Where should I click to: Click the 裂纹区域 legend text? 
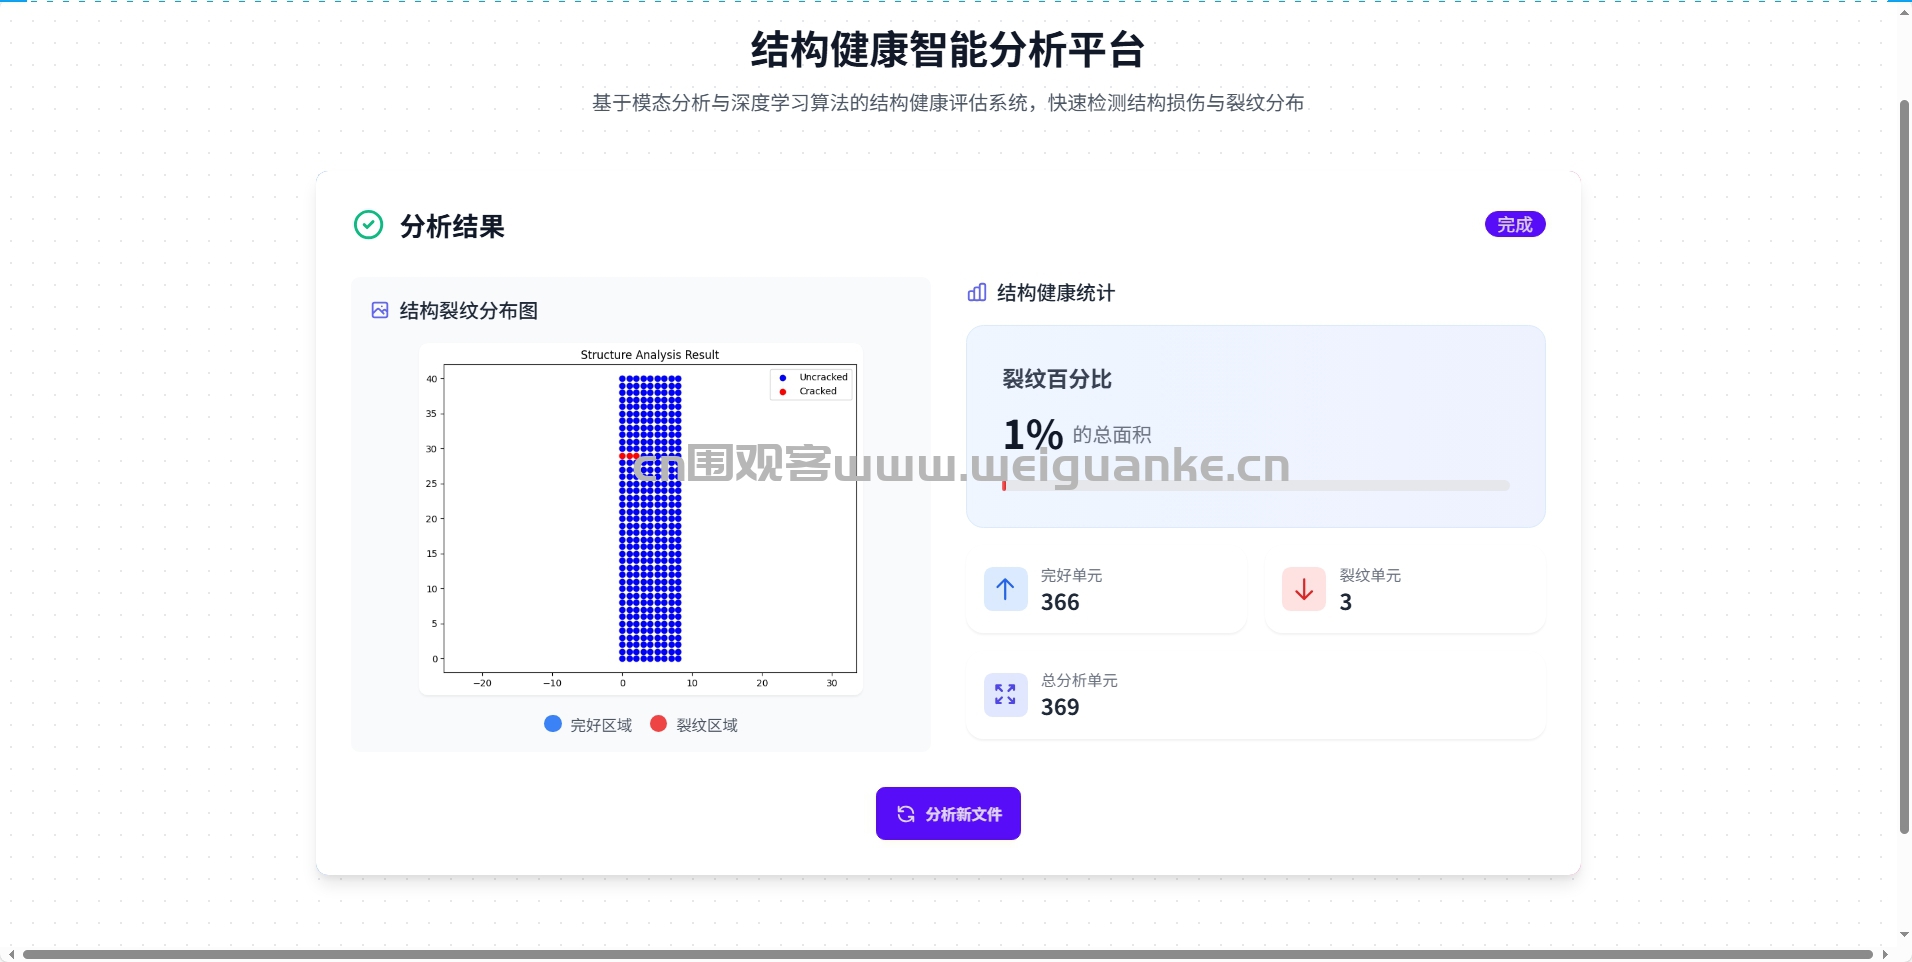707,725
